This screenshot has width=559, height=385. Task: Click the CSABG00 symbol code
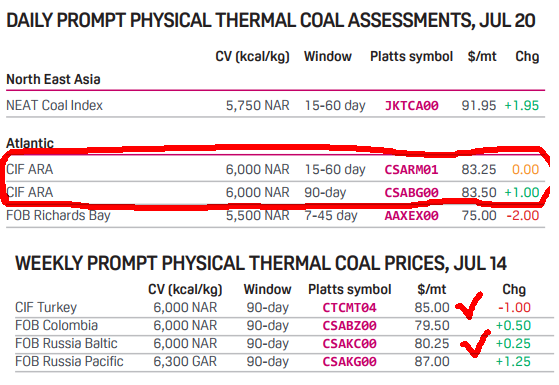pos(411,193)
